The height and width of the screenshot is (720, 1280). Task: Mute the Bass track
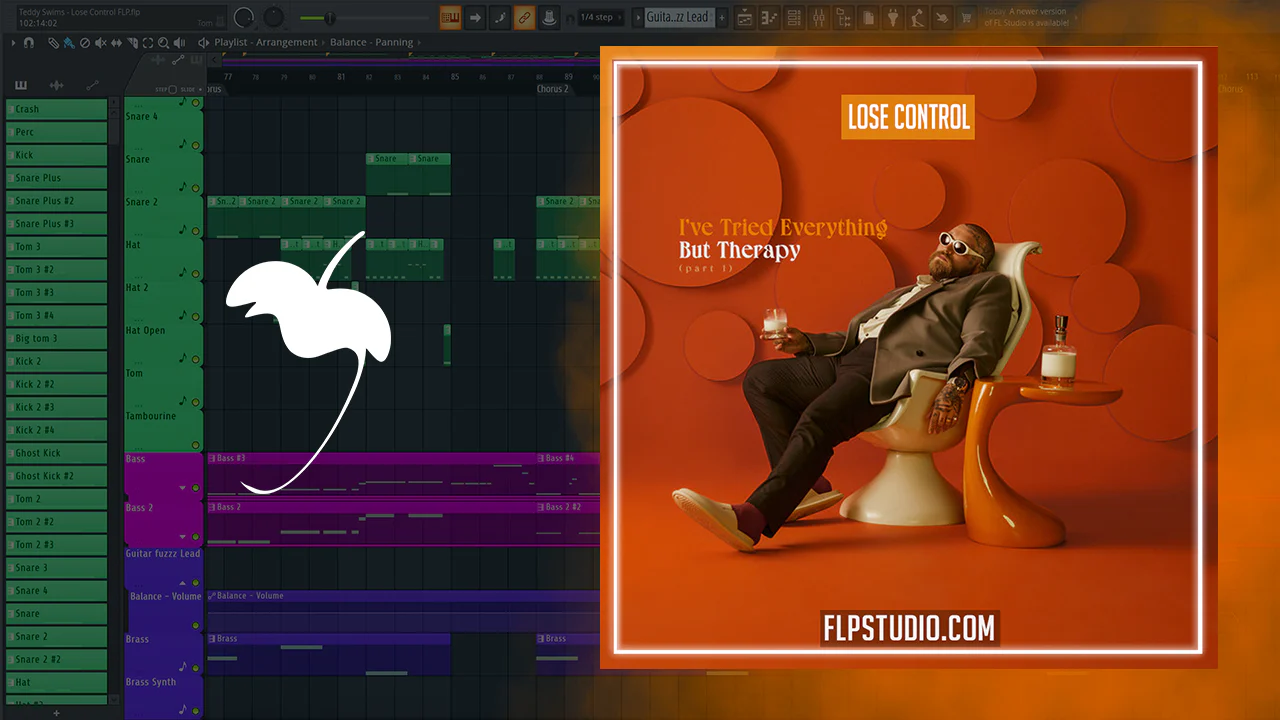pos(196,488)
